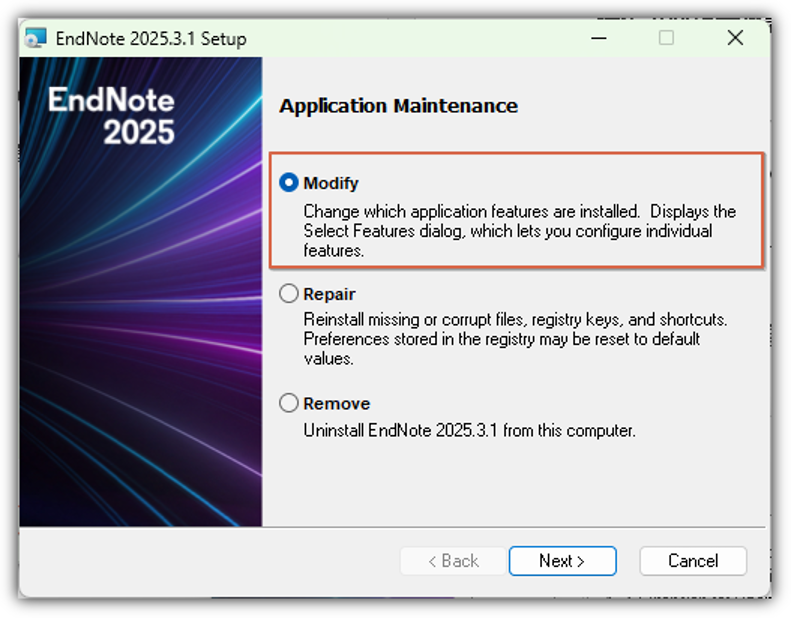Choose the Remove radio option
Image resolution: width=792 pixels, height=618 pixels.
(x=289, y=403)
